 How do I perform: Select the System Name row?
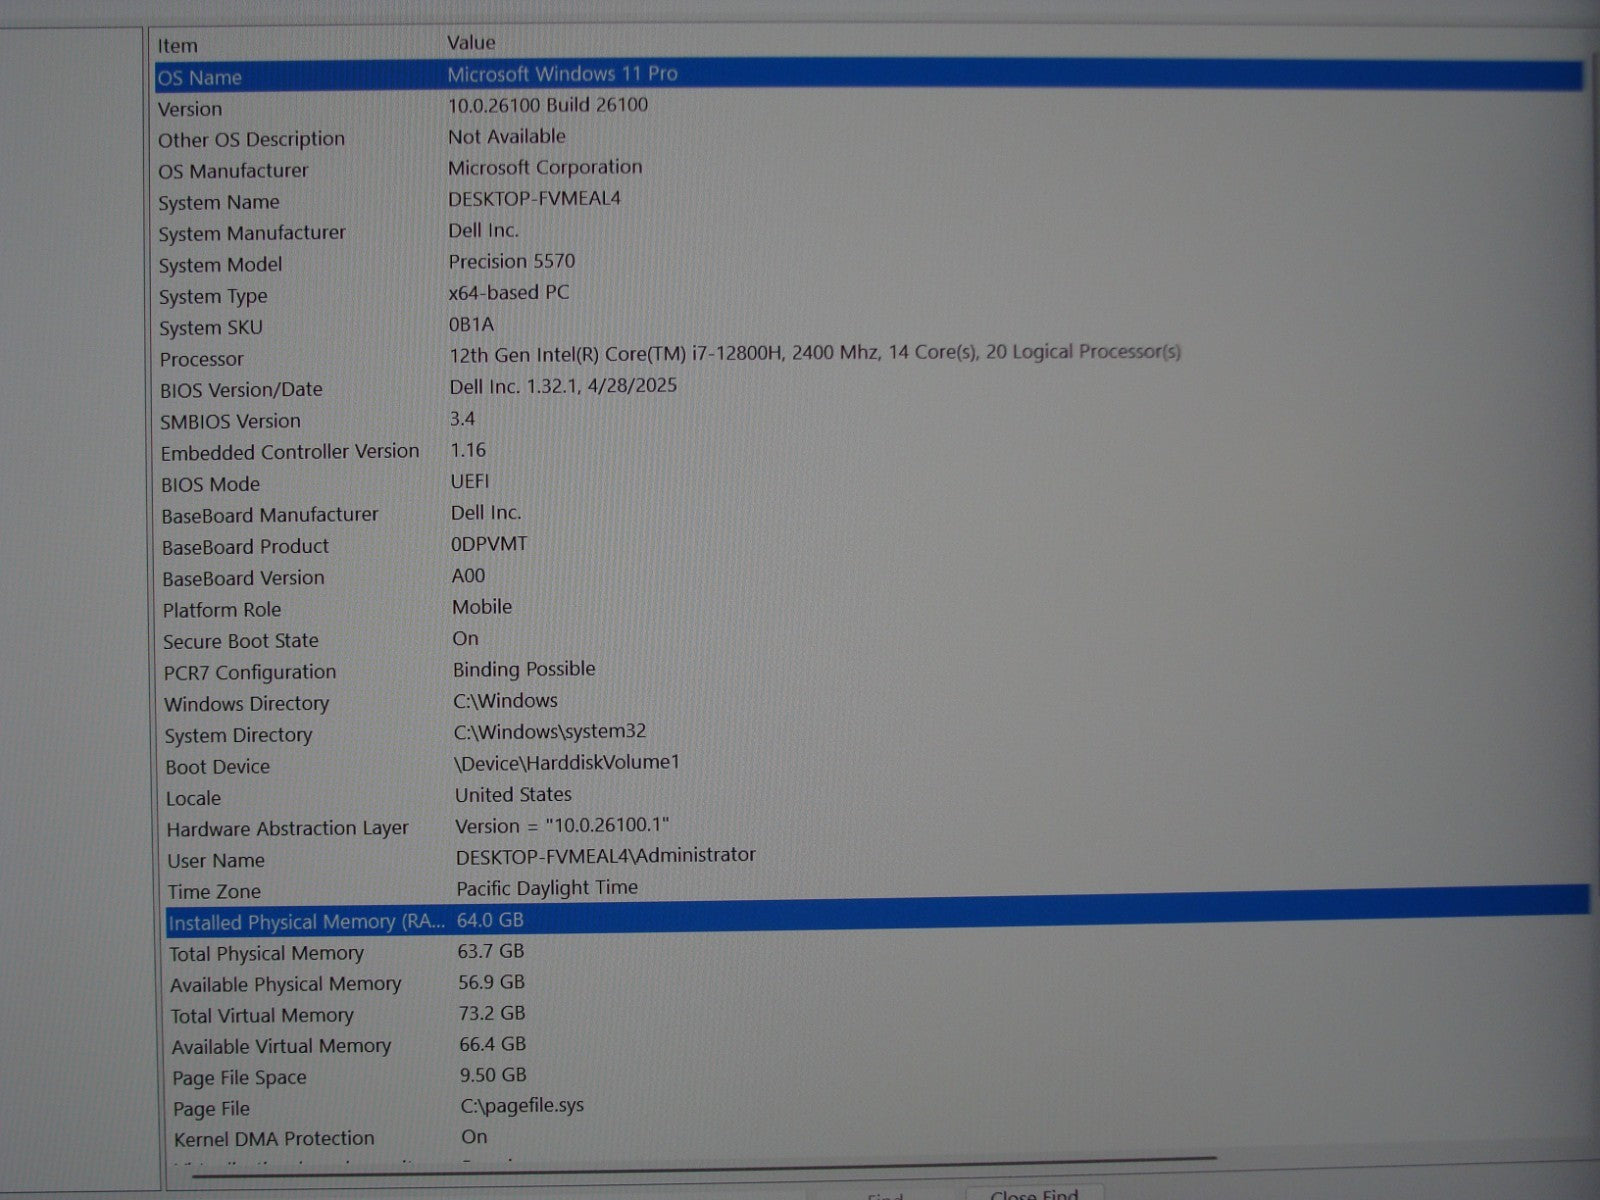pos(219,202)
